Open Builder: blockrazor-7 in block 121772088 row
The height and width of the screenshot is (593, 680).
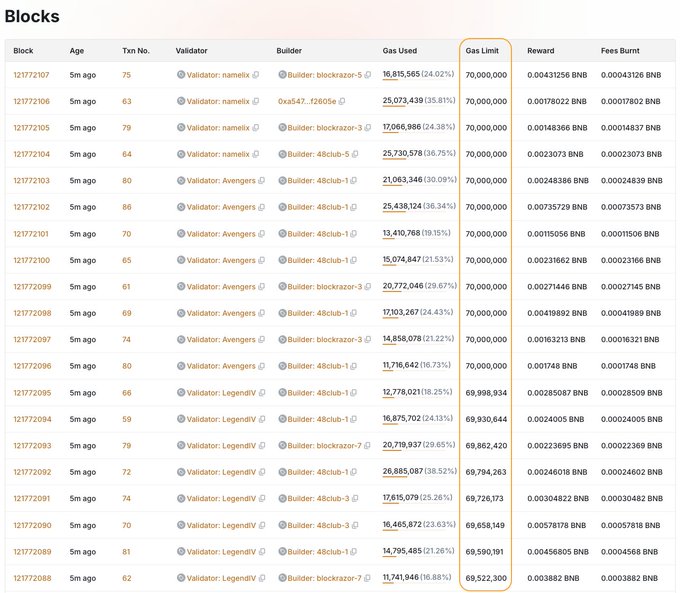(324, 578)
